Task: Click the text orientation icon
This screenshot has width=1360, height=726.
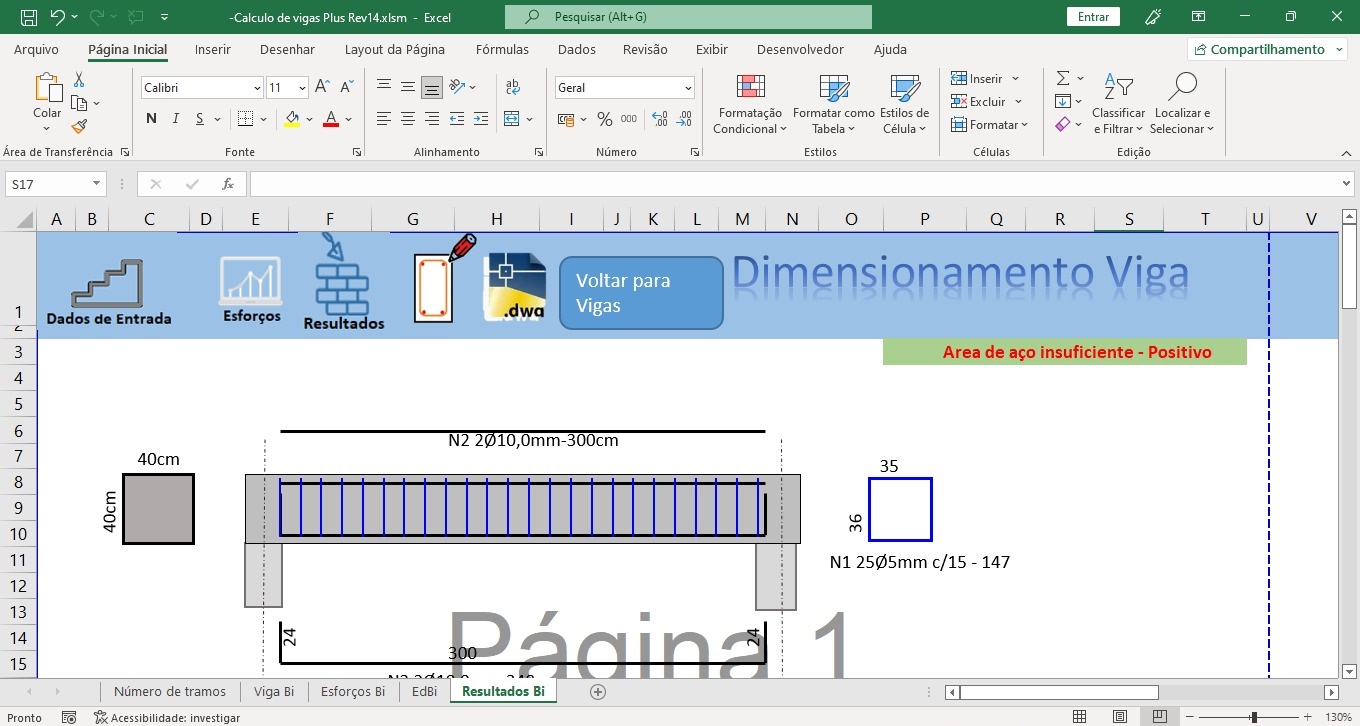Action: click(457, 87)
